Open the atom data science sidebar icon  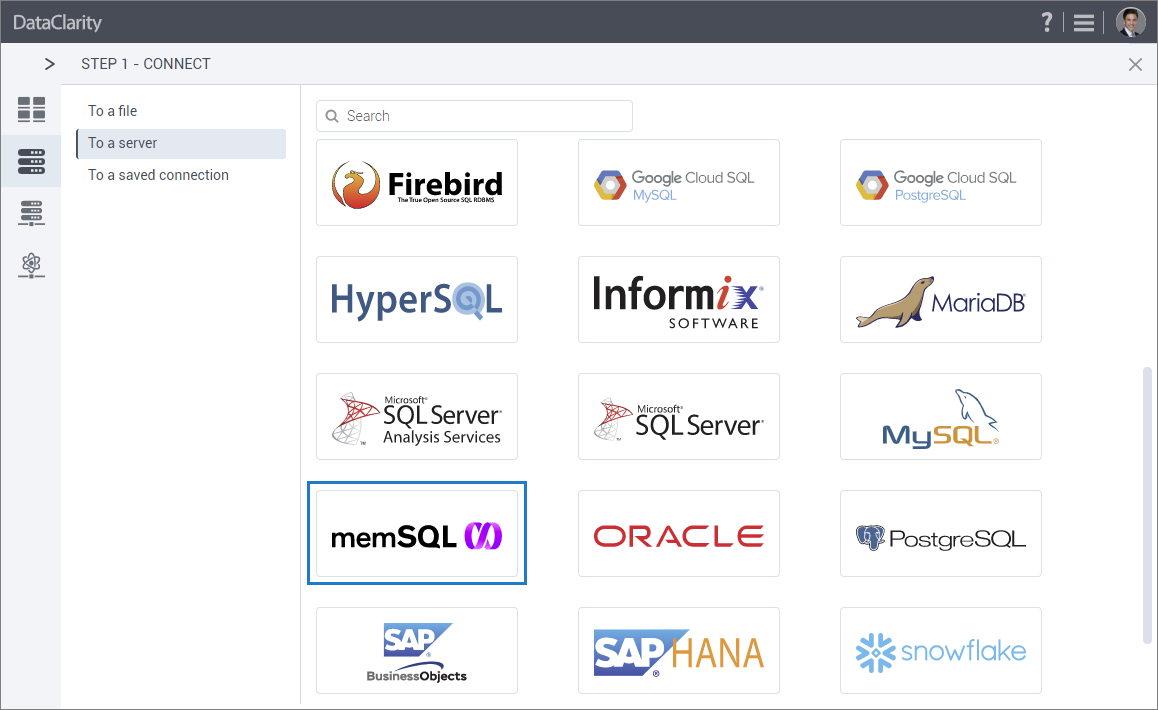tap(31, 264)
